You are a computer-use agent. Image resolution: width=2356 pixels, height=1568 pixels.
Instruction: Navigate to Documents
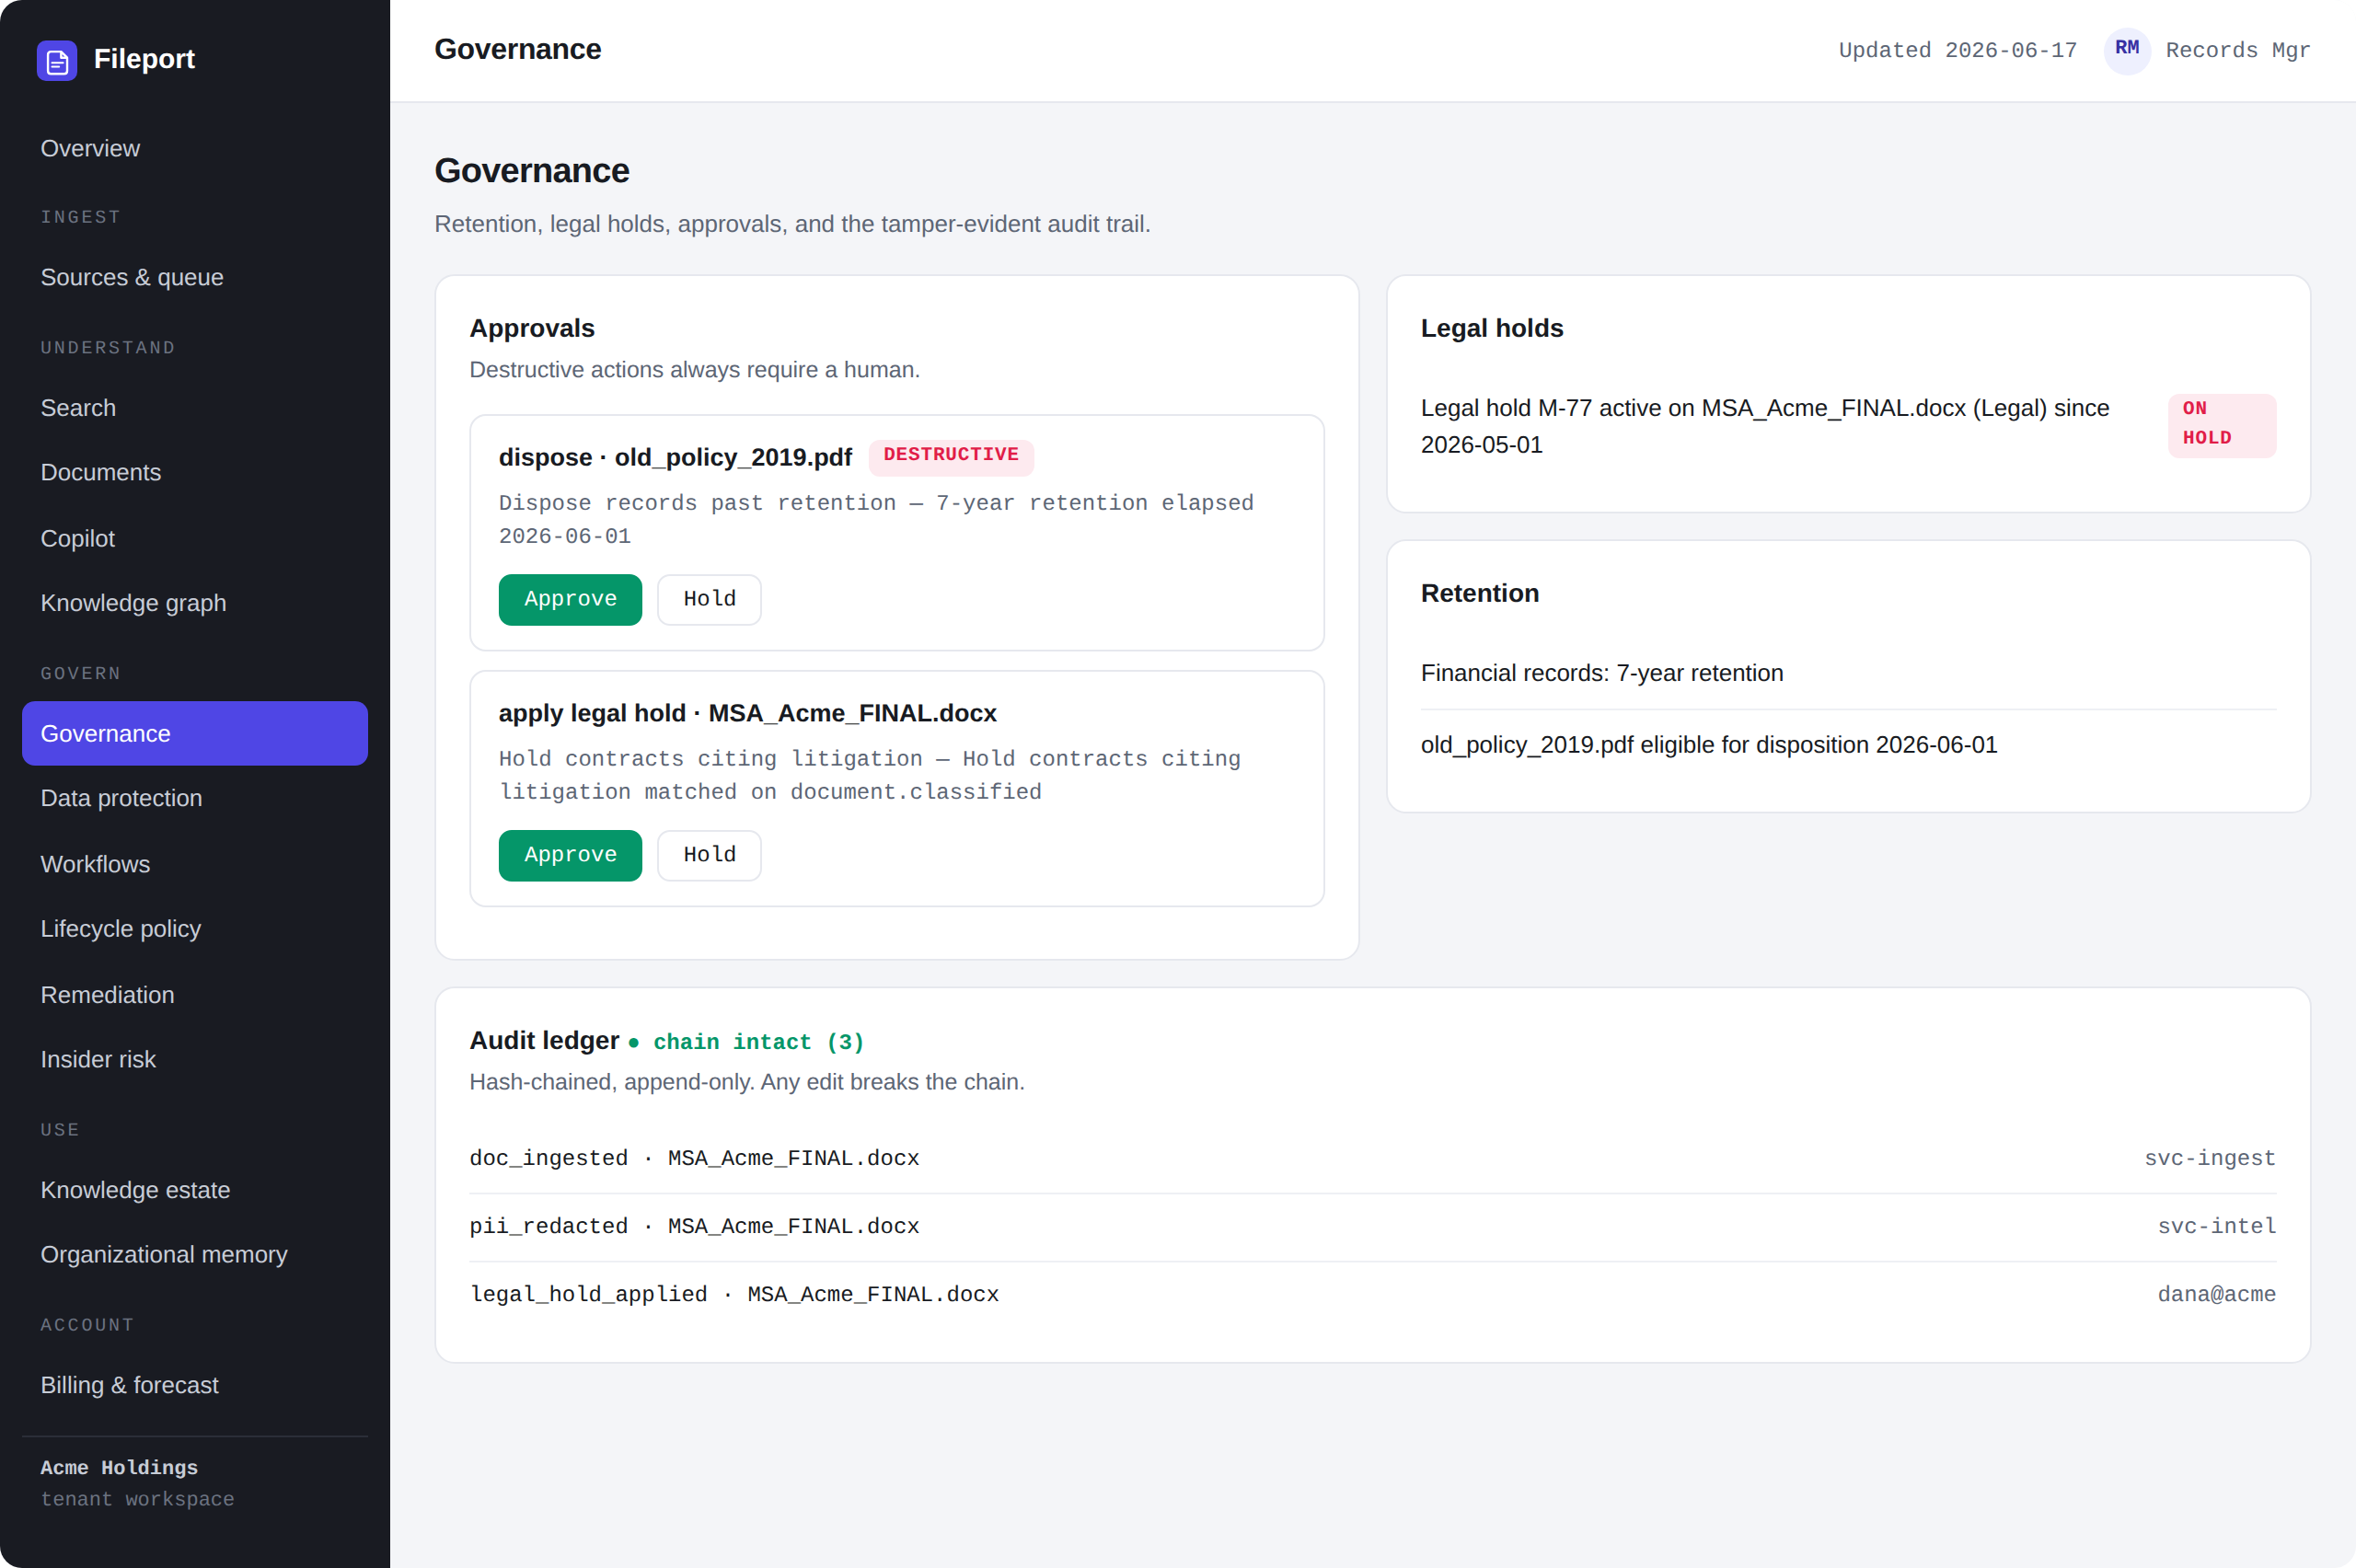coord(195,472)
